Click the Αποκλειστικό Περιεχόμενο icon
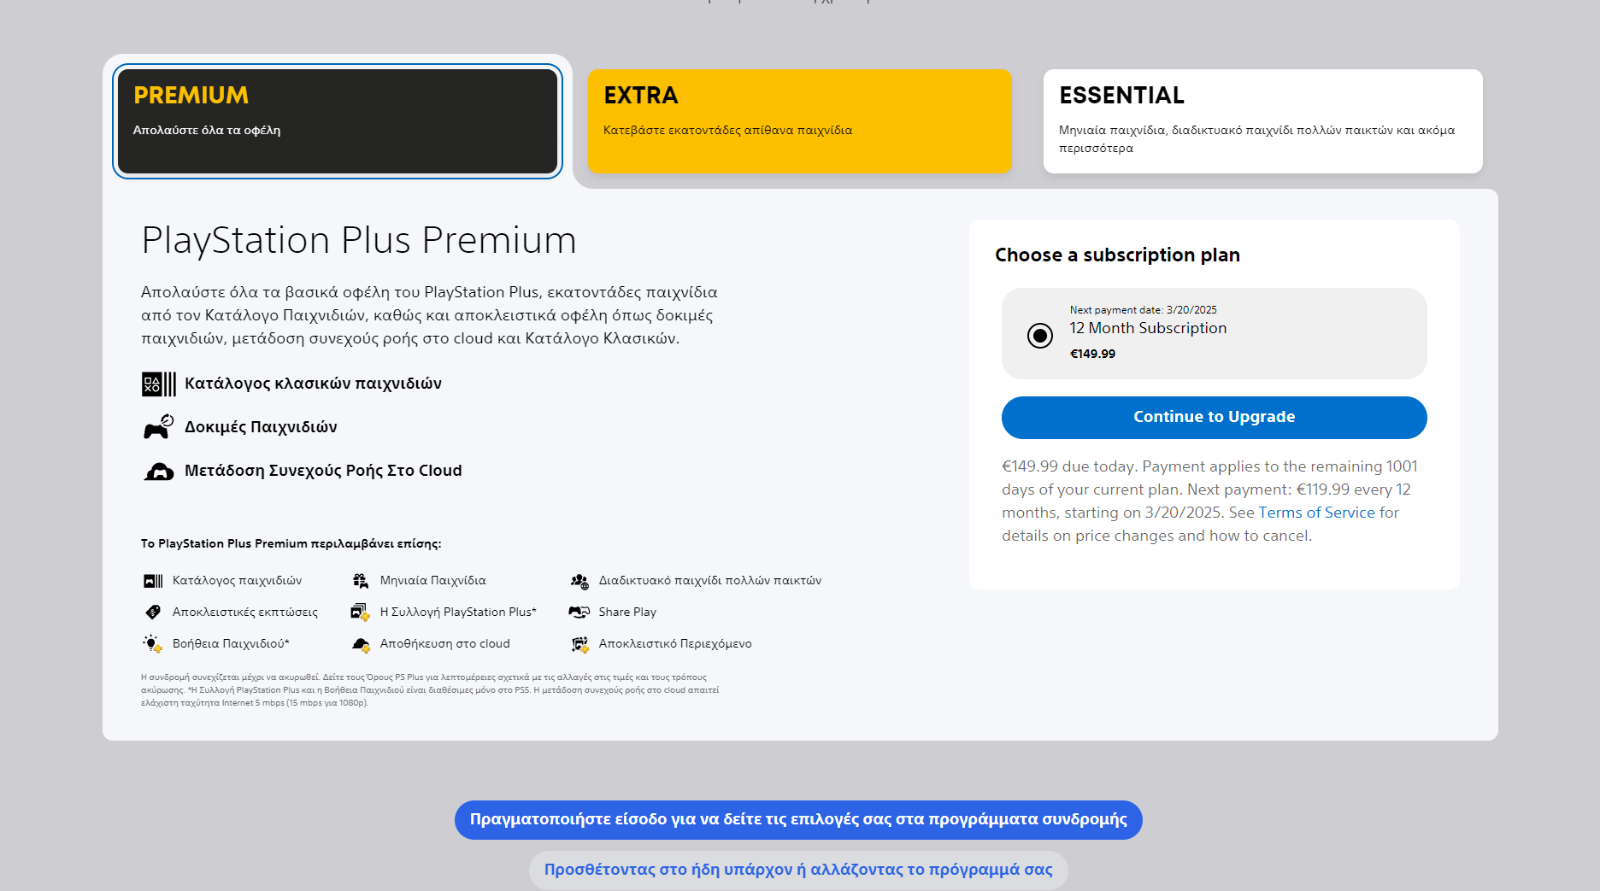1600x891 pixels. click(x=579, y=644)
